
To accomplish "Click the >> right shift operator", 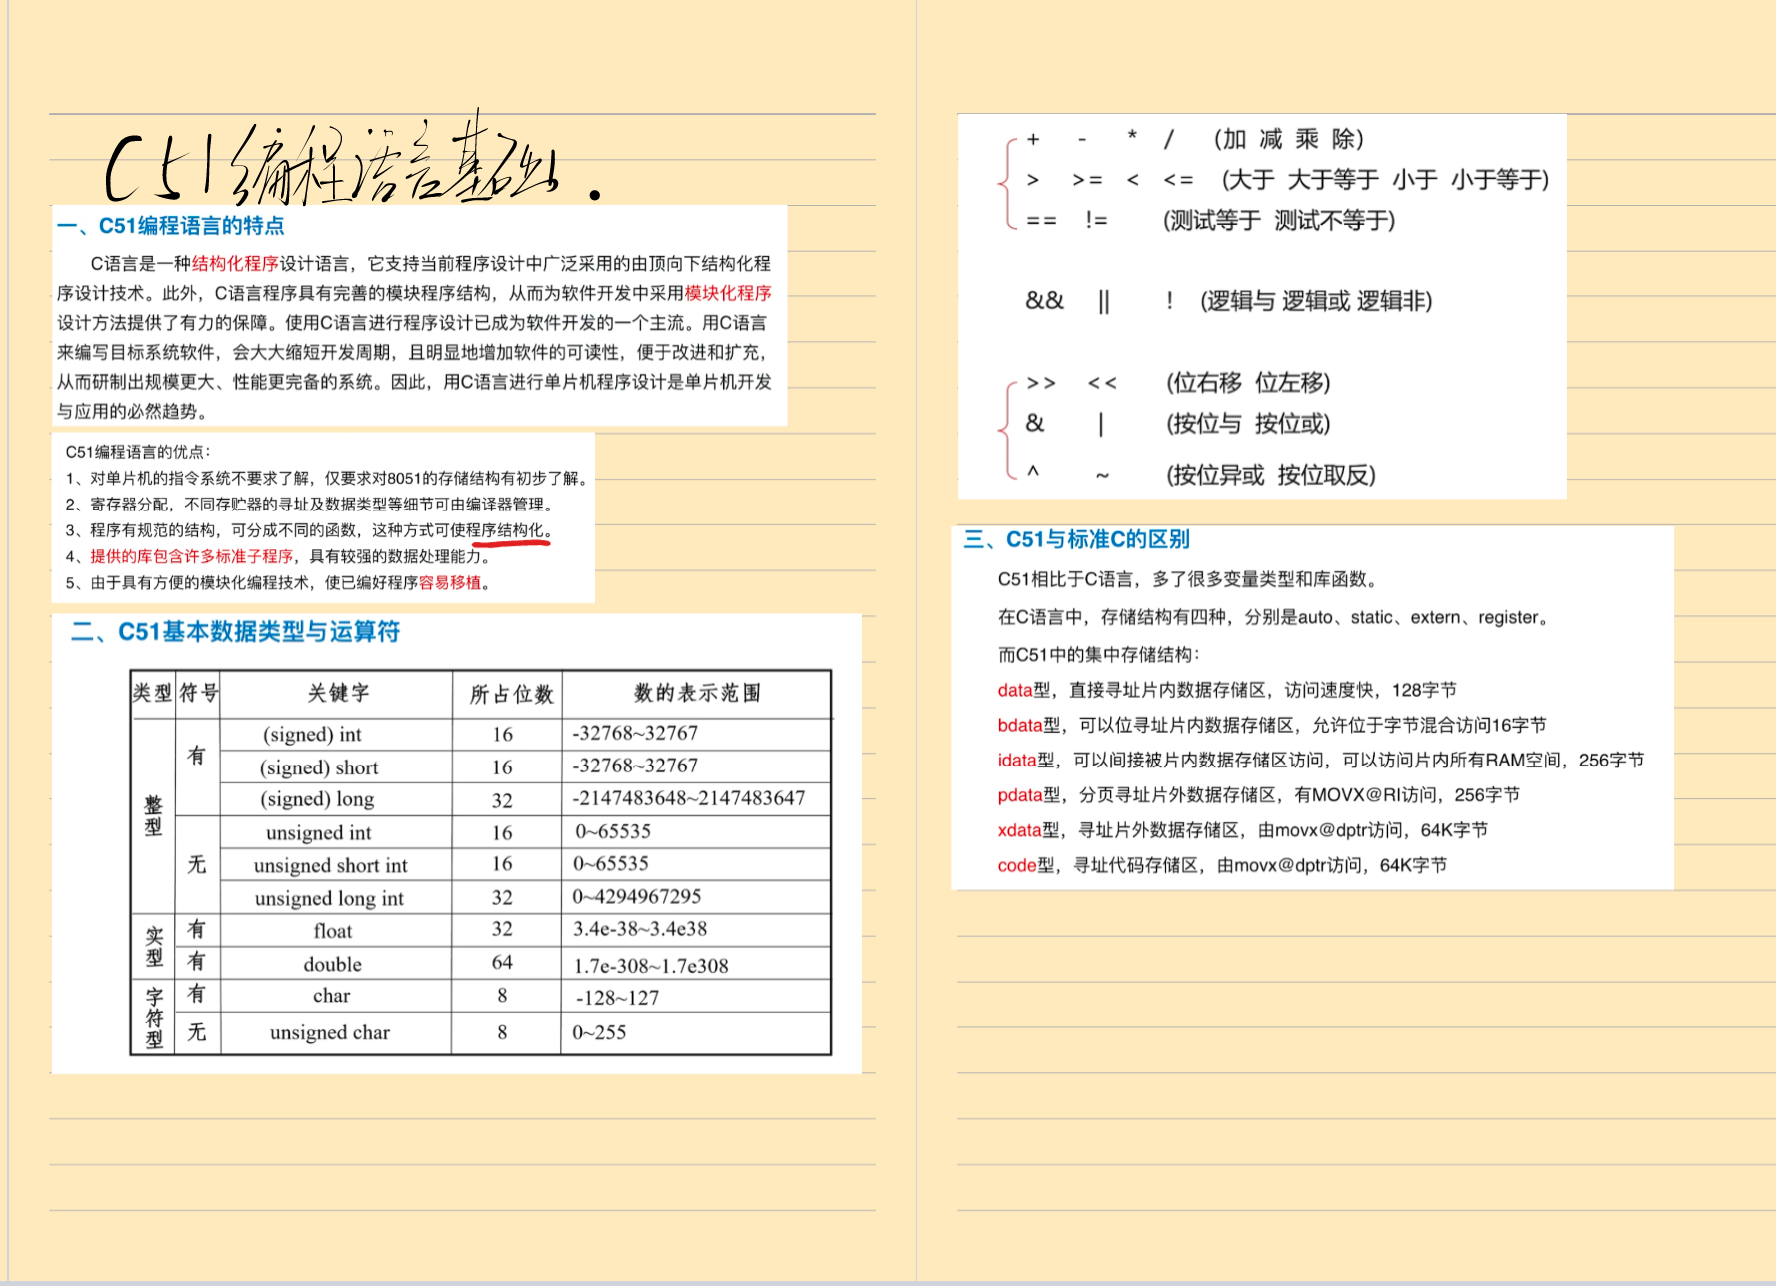I will pyautogui.click(x=1041, y=383).
